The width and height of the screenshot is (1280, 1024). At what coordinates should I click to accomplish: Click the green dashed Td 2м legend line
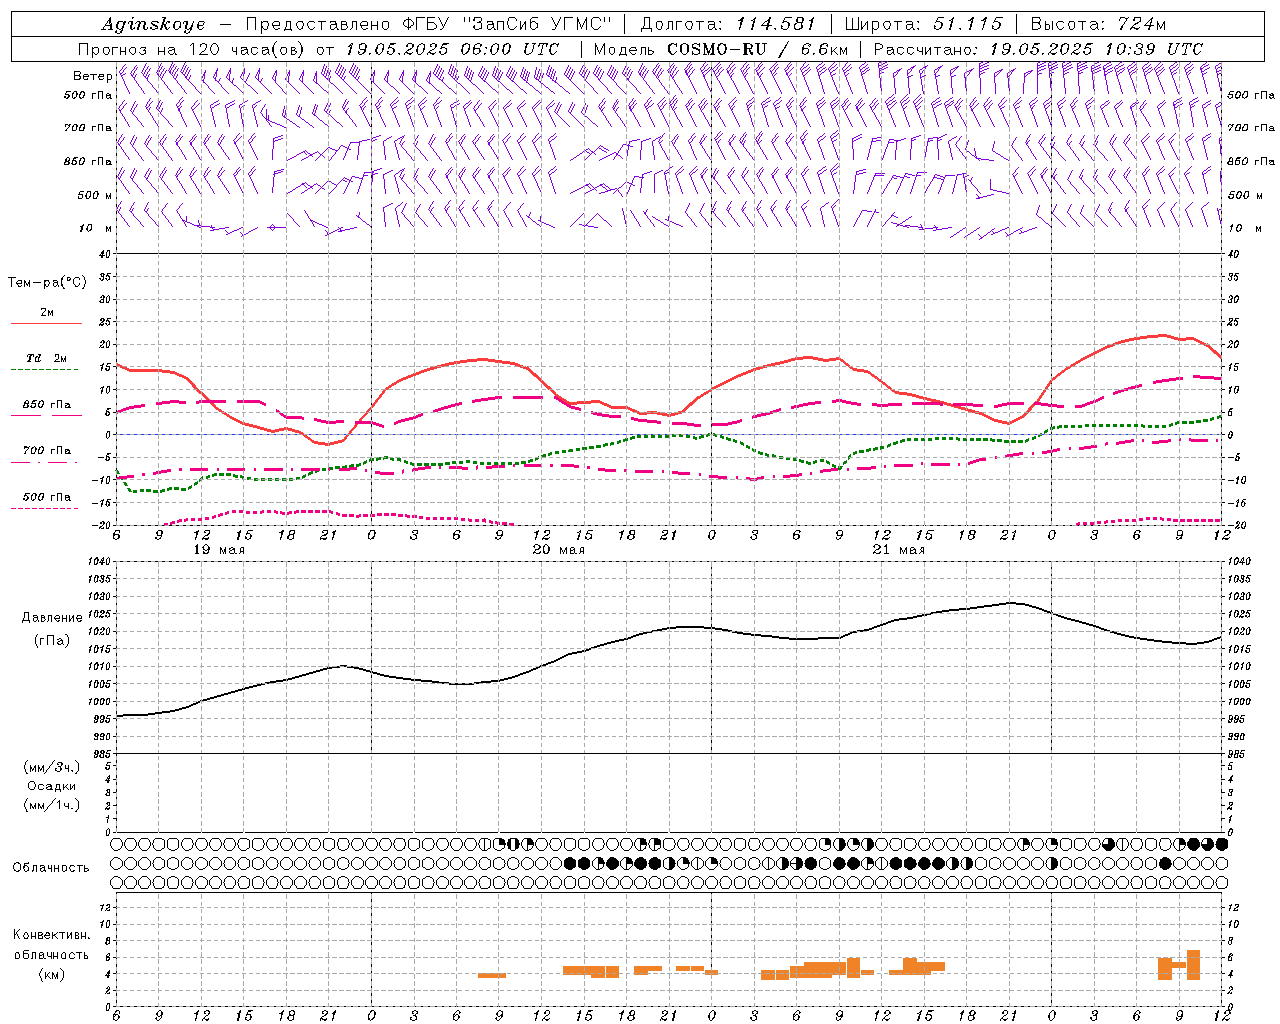pyautogui.click(x=46, y=370)
